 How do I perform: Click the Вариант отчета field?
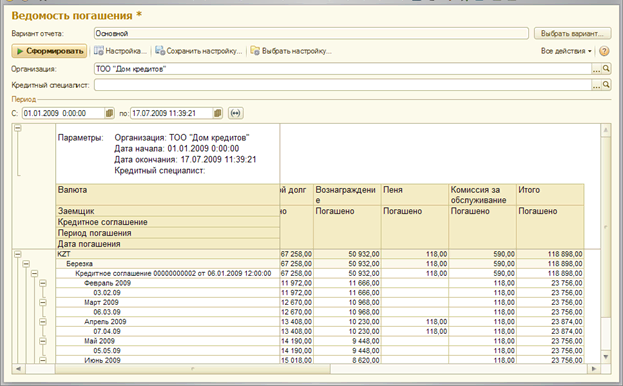pyautogui.click(x=311, y=33)
